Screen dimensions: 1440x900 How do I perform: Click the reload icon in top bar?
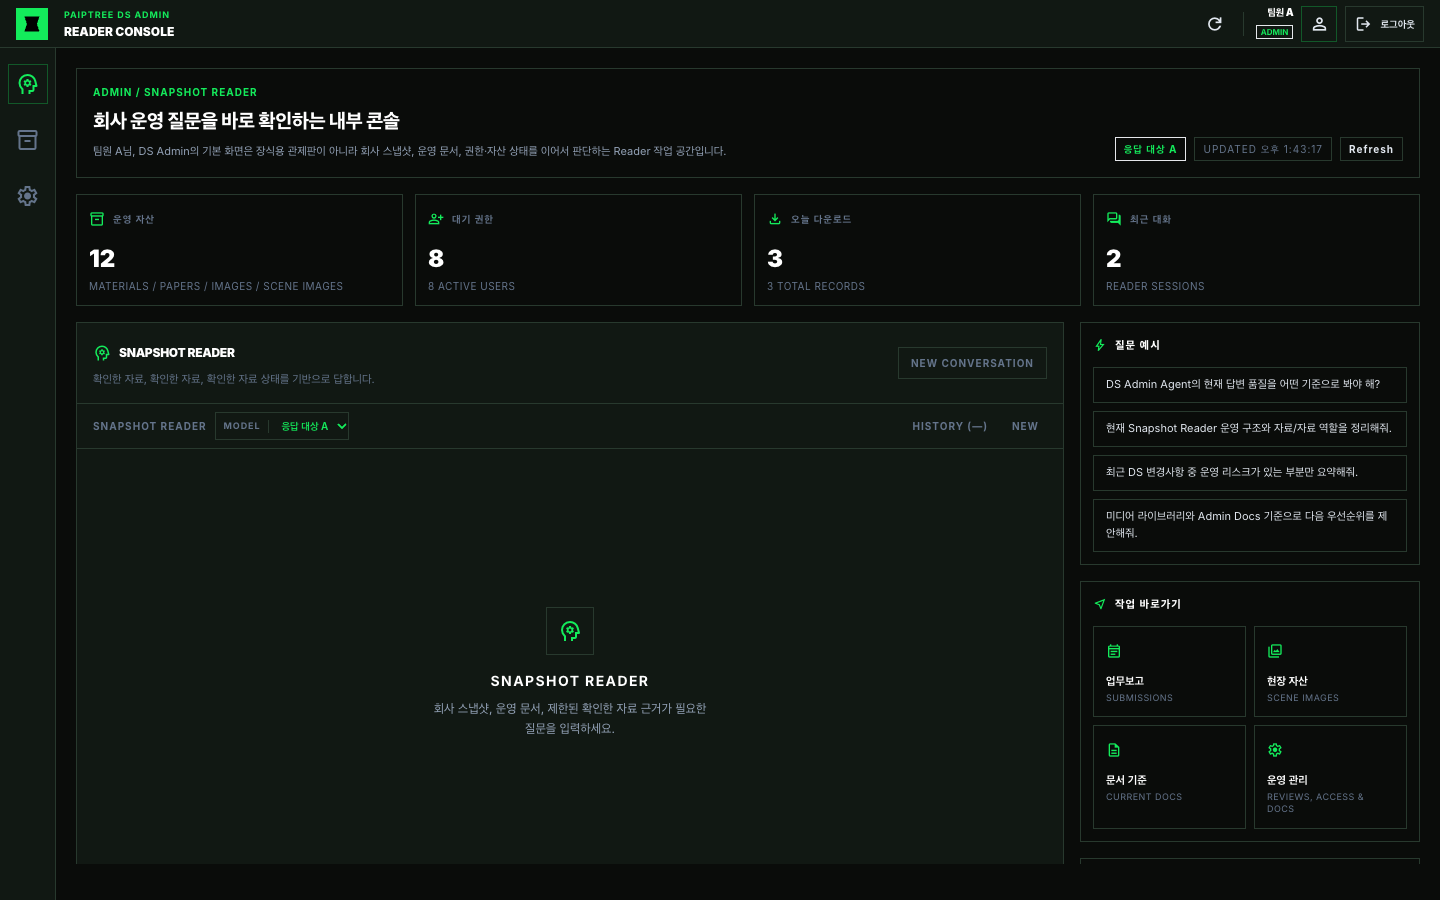point(1215,24)
